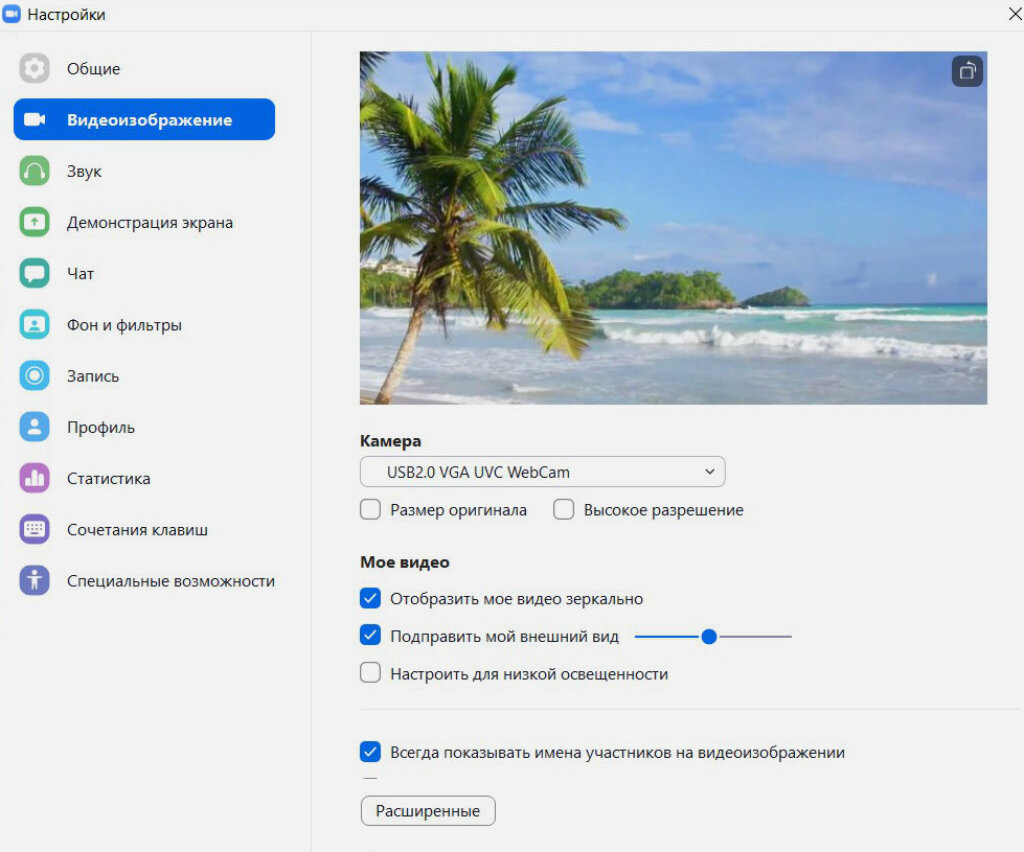Select the Видеоизображение tab in sidebar

(144, 120)
